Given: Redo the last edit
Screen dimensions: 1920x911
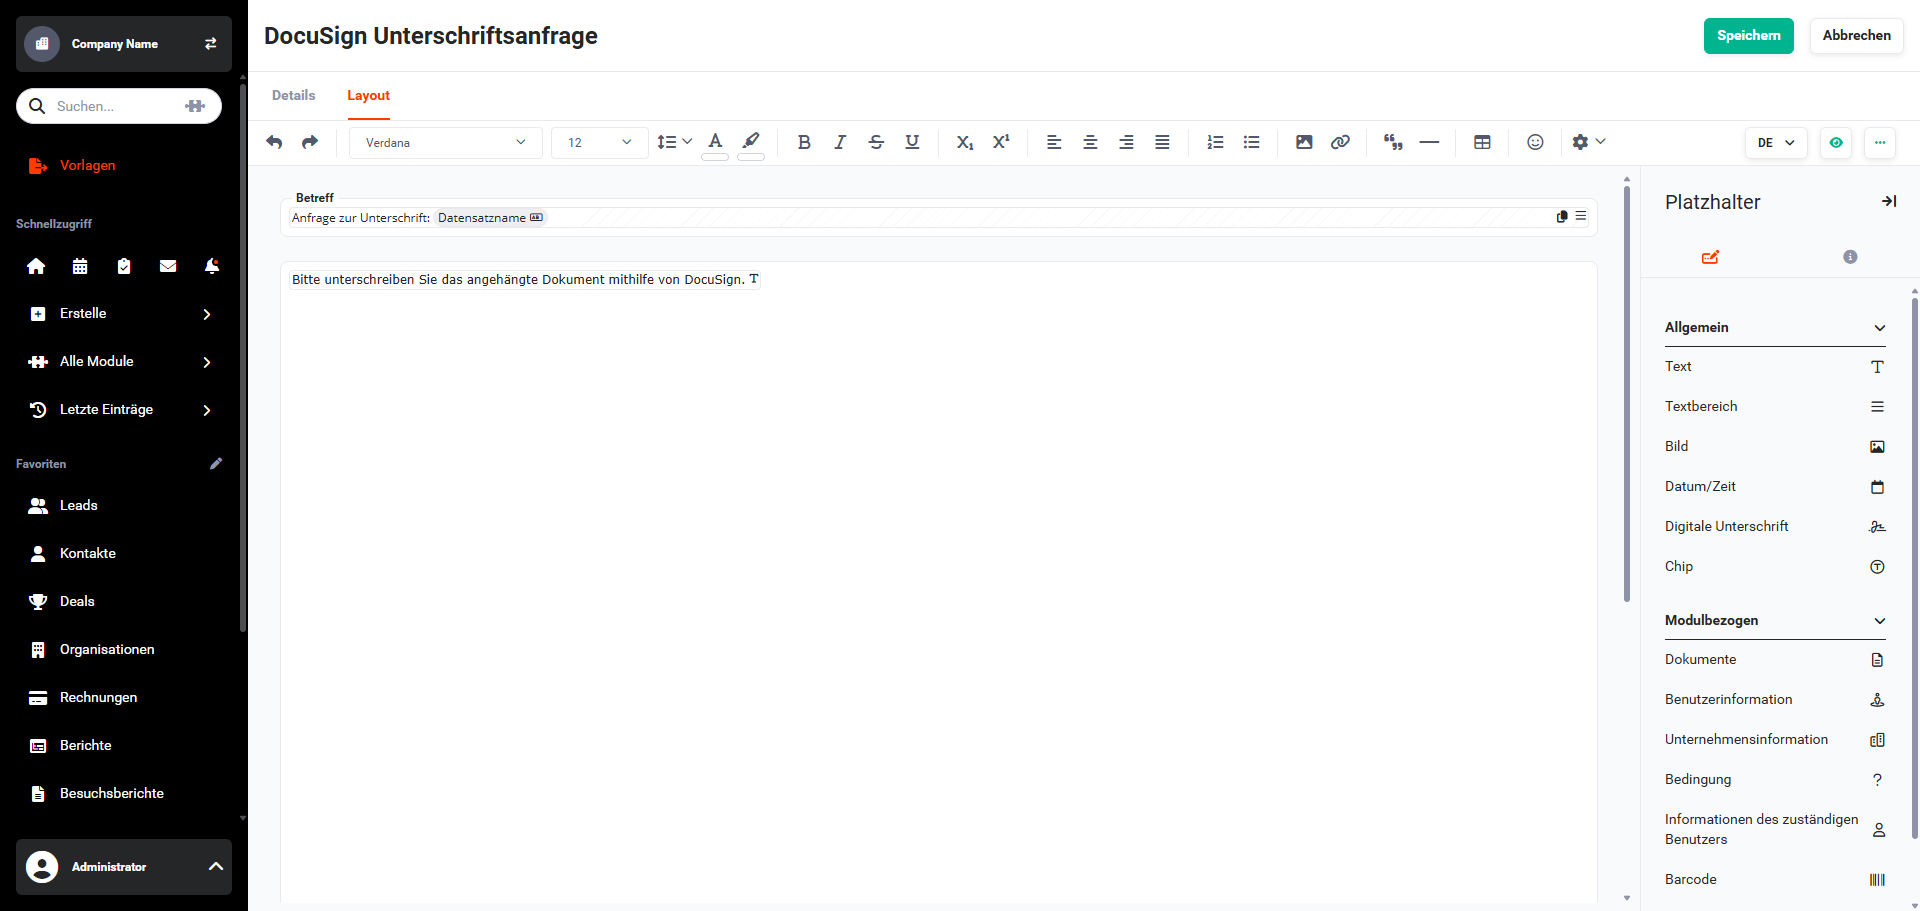Looking at the screenshot, I should pyautogui.click(x=310, y=142).
